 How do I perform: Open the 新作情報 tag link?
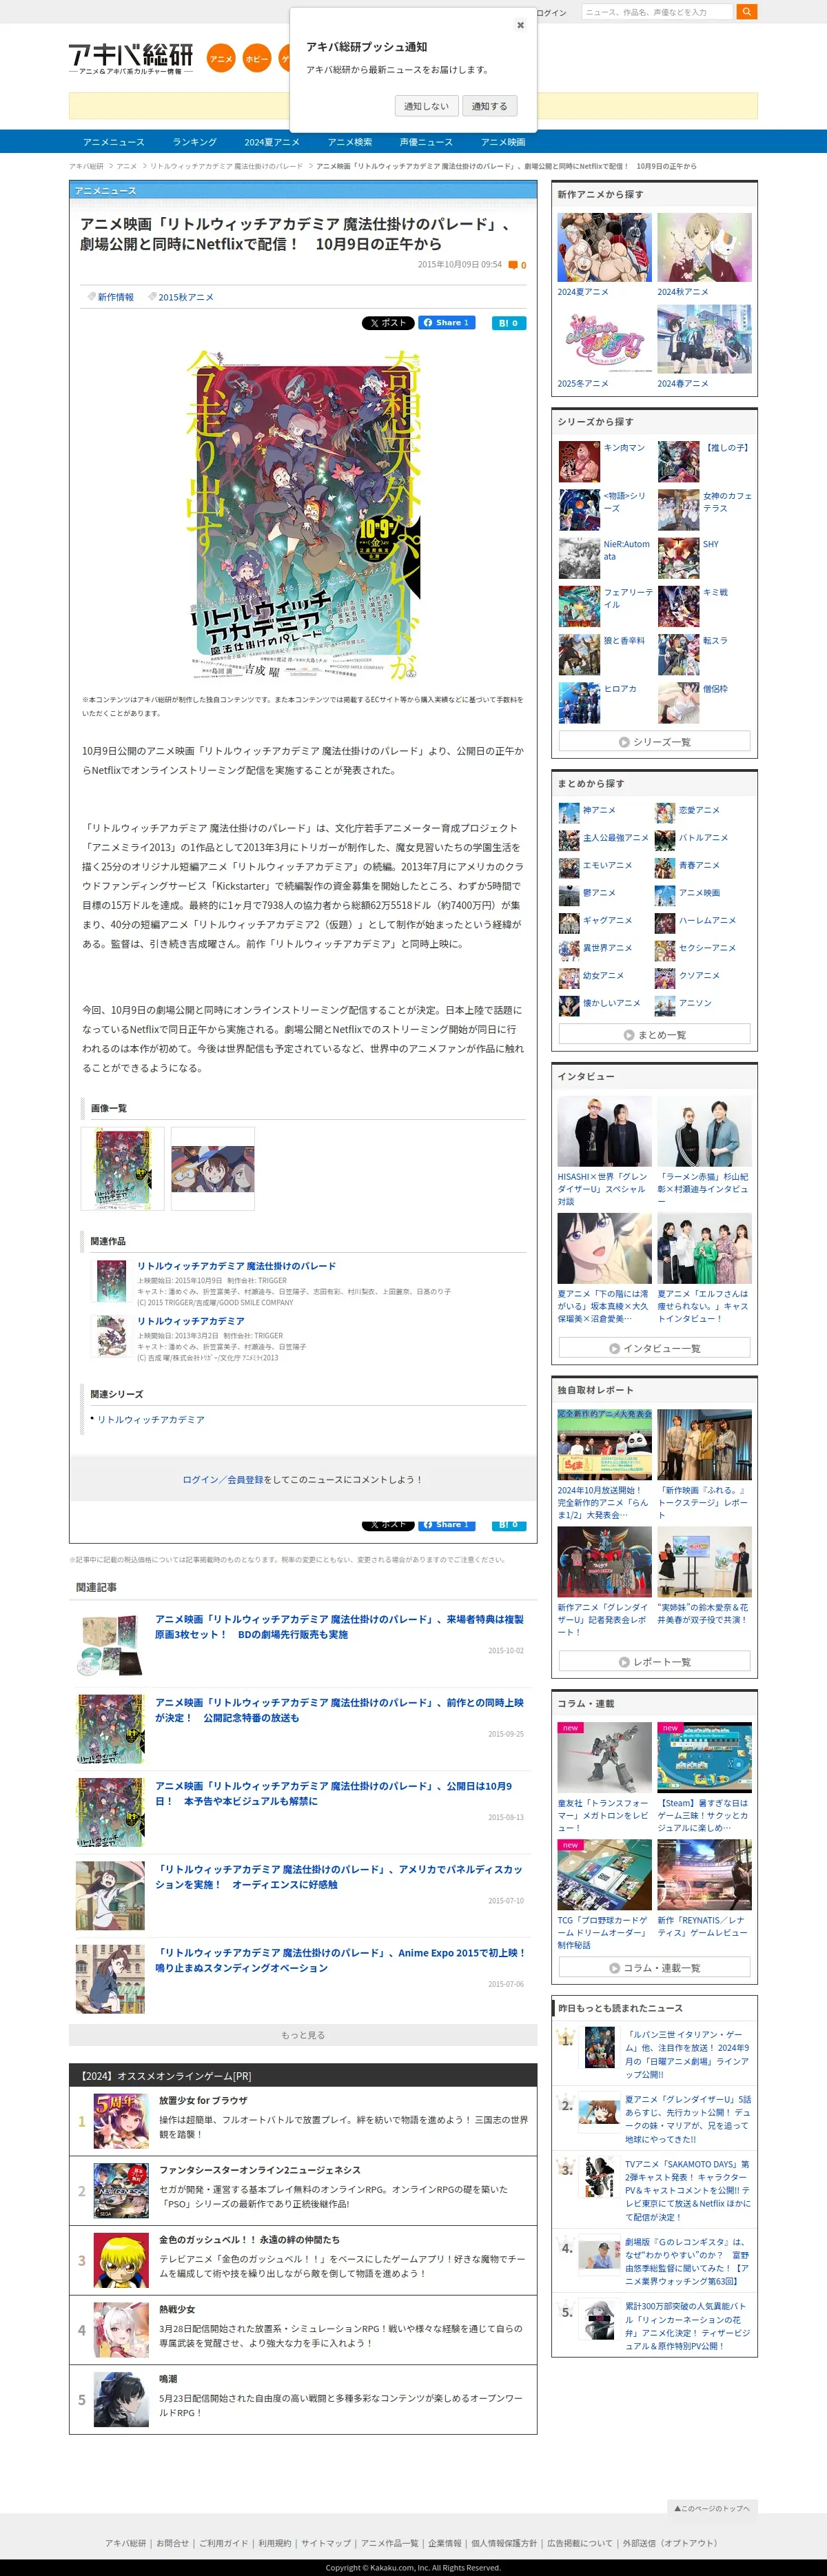[x=115, y=297]
